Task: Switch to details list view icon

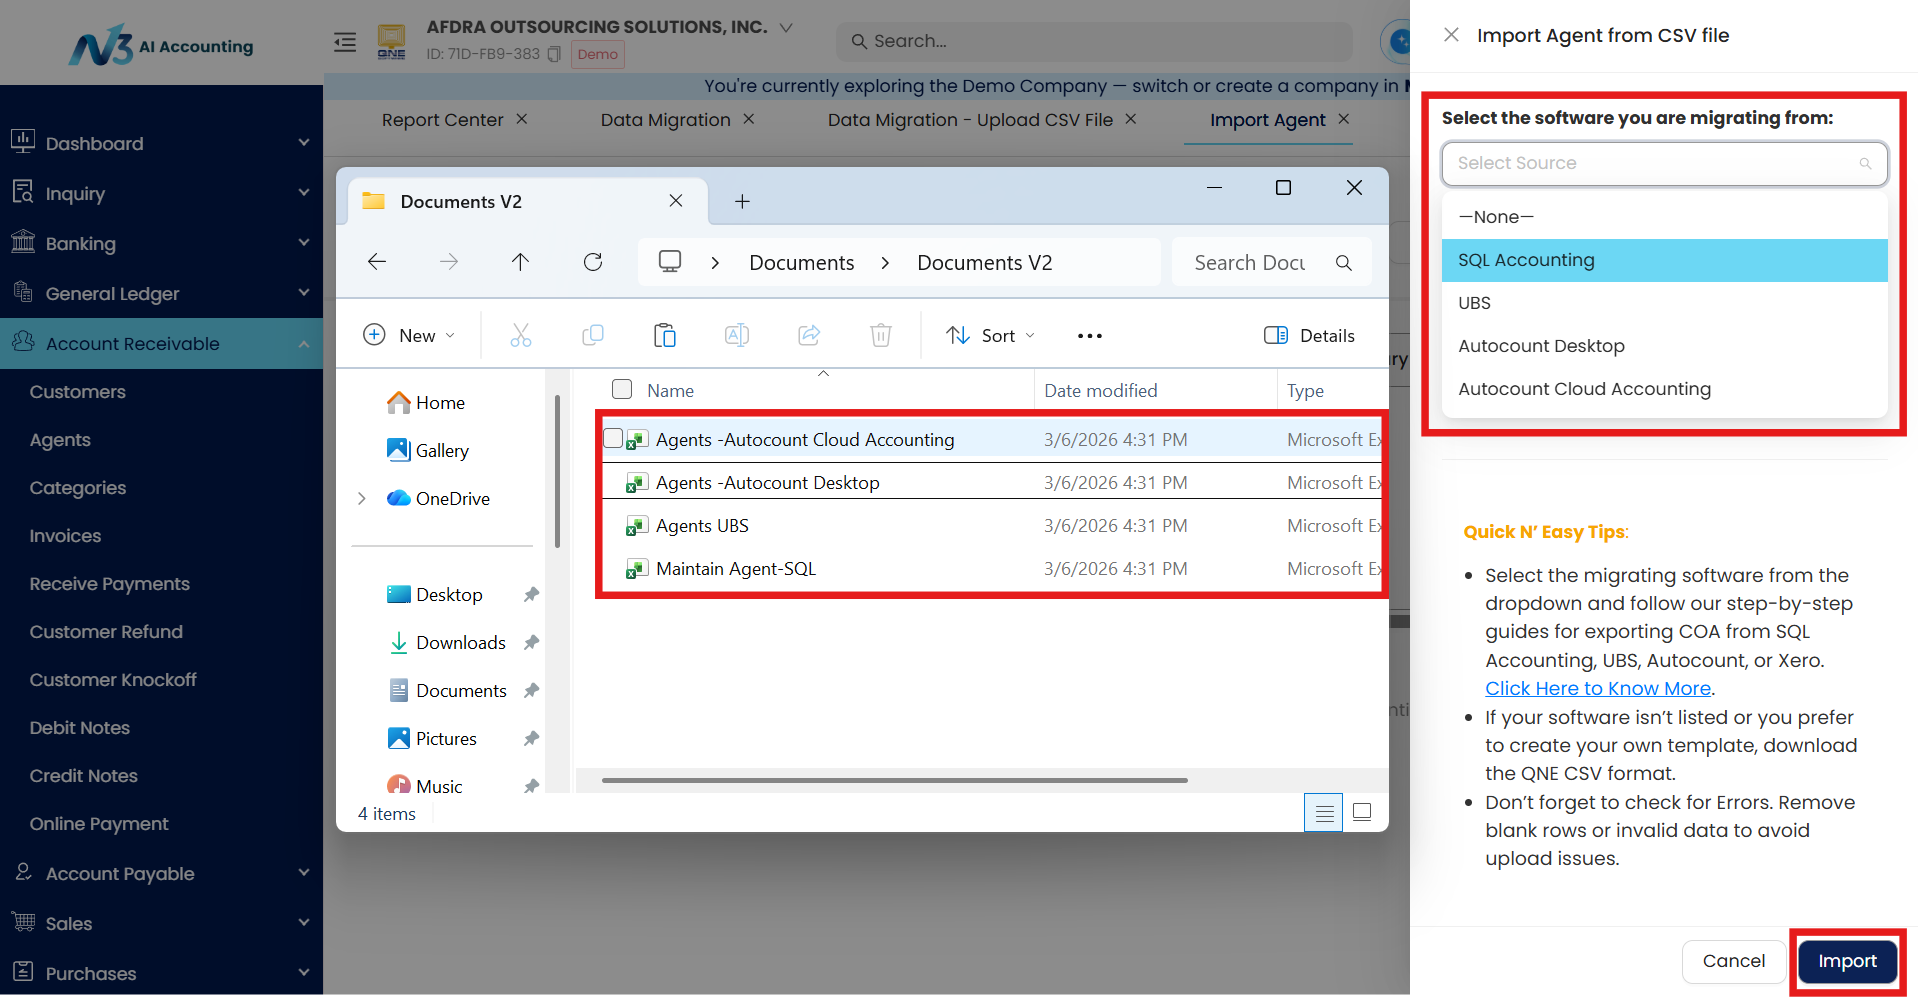Action: point(1324,812)
